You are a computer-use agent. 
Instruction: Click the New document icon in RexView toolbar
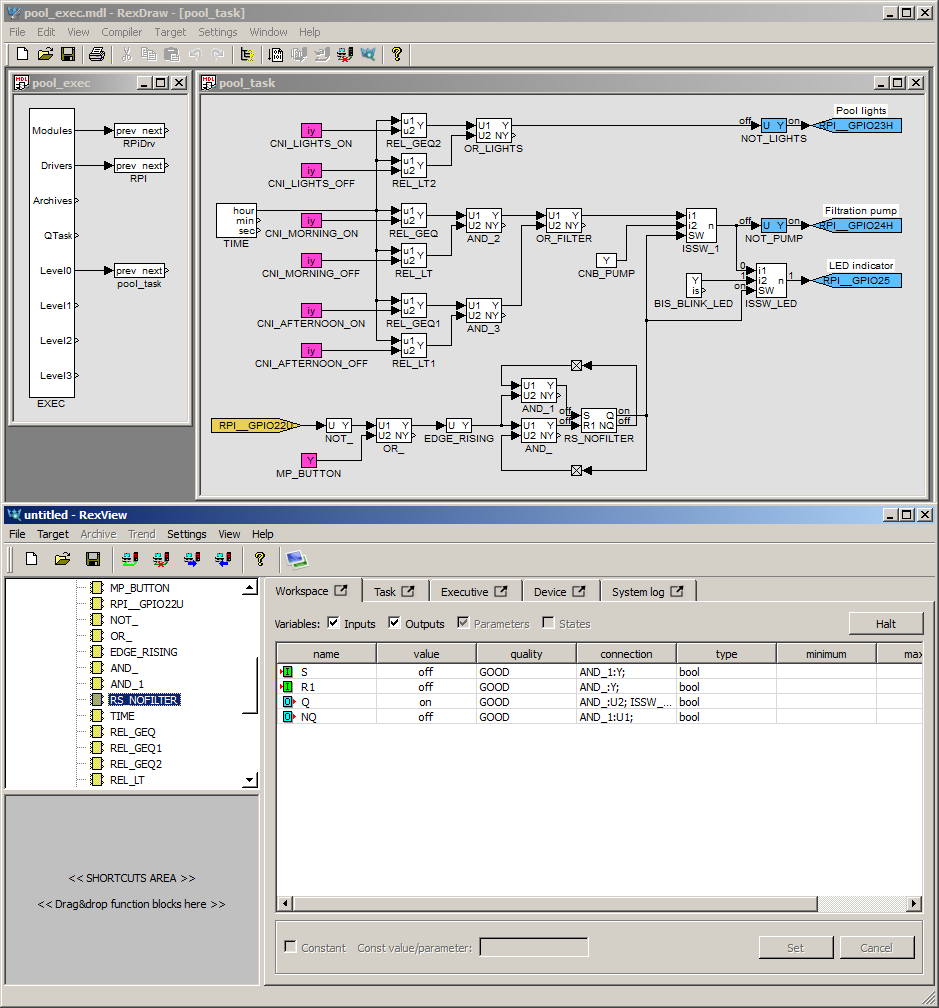[31, 559]
